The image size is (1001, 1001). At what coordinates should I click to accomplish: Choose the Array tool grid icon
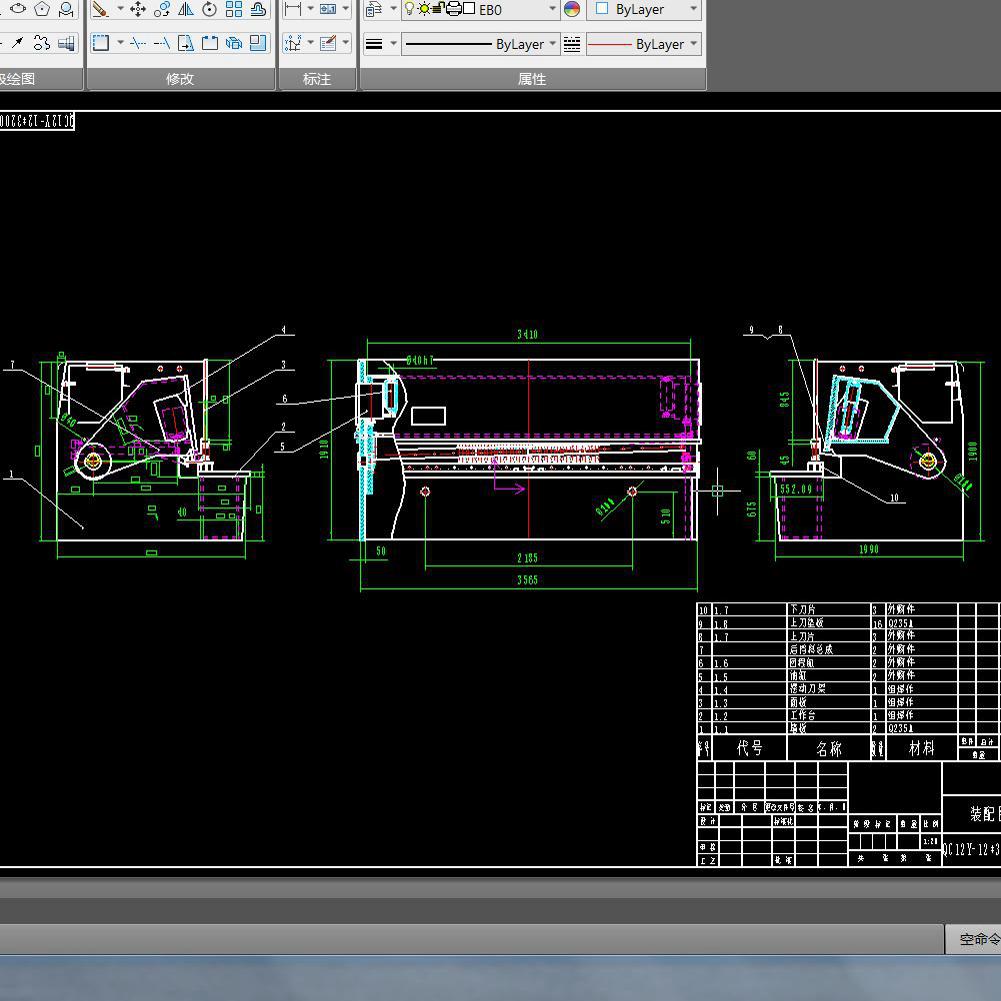pos(234,9)
